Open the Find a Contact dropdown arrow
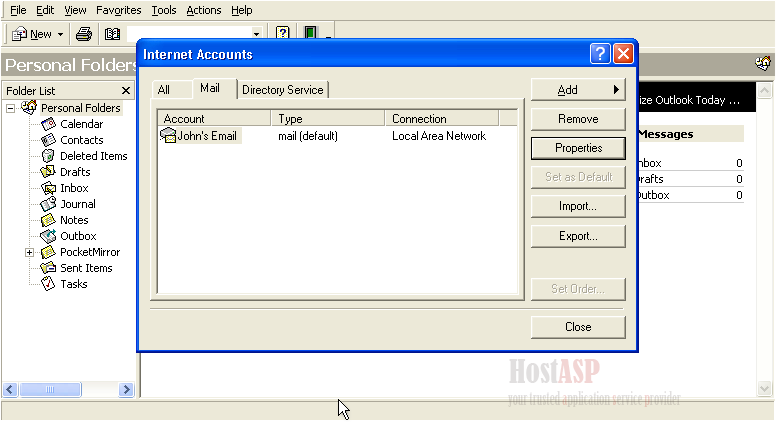Image resolution: width=776 pixels, height=422 pixels. [x=256, y=34]
